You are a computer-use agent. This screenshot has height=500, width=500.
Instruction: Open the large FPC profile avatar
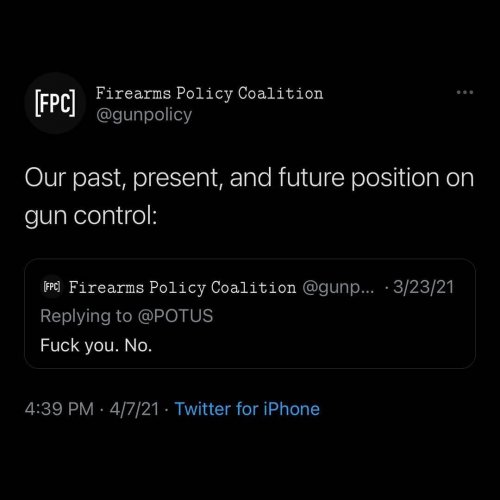coord(55,103)
